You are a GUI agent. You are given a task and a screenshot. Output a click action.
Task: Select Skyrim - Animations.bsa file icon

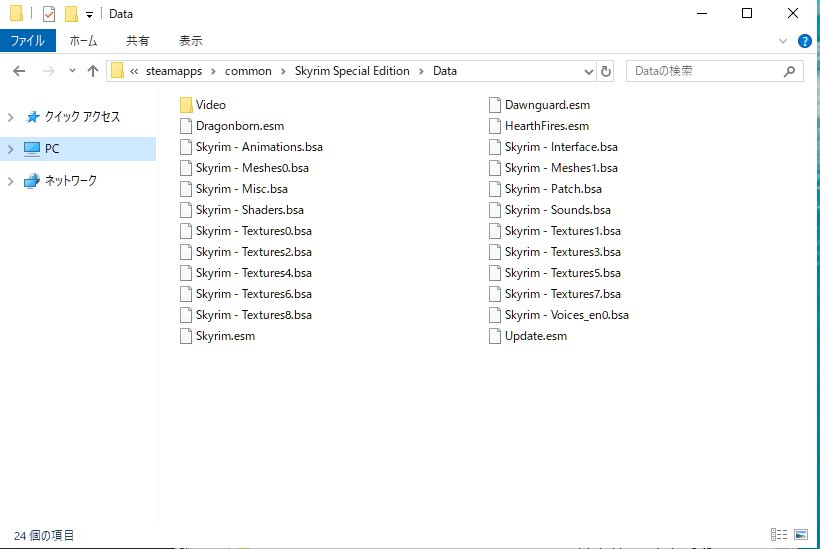[x=186, y=147]
